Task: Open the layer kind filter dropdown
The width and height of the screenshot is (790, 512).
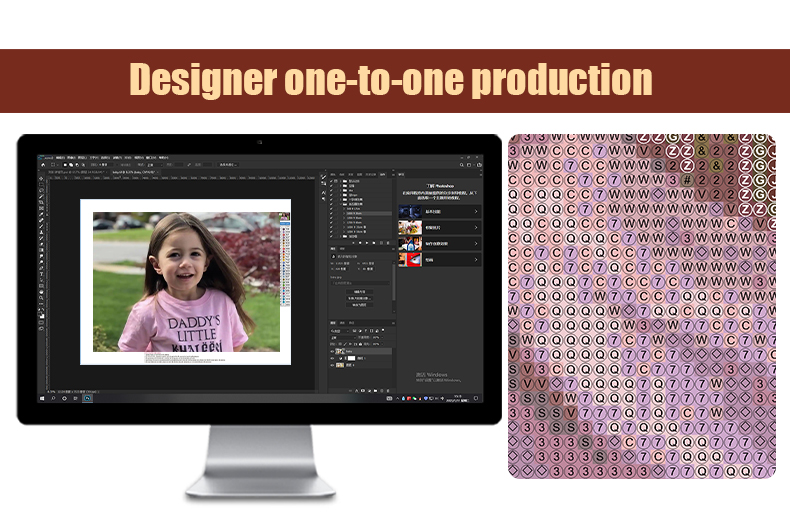Action: (x=340, y=331)
